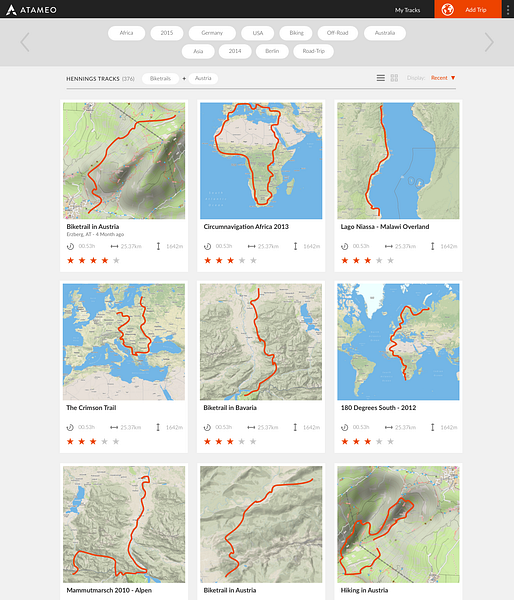Image resolution: width=514 pixels, height=600 pixels.
Task: Open the Recent display dropdown
Action: point(443,78)
